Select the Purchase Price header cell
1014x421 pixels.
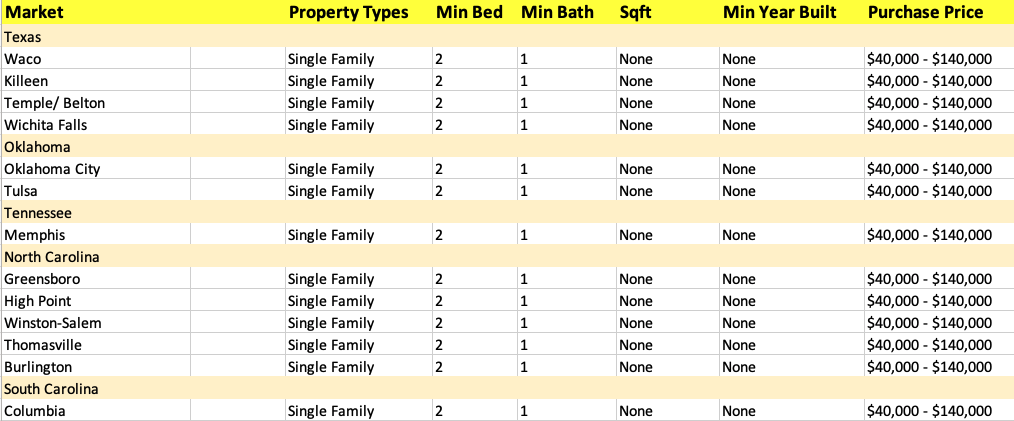pyautogui.click(x=939, y=12)
